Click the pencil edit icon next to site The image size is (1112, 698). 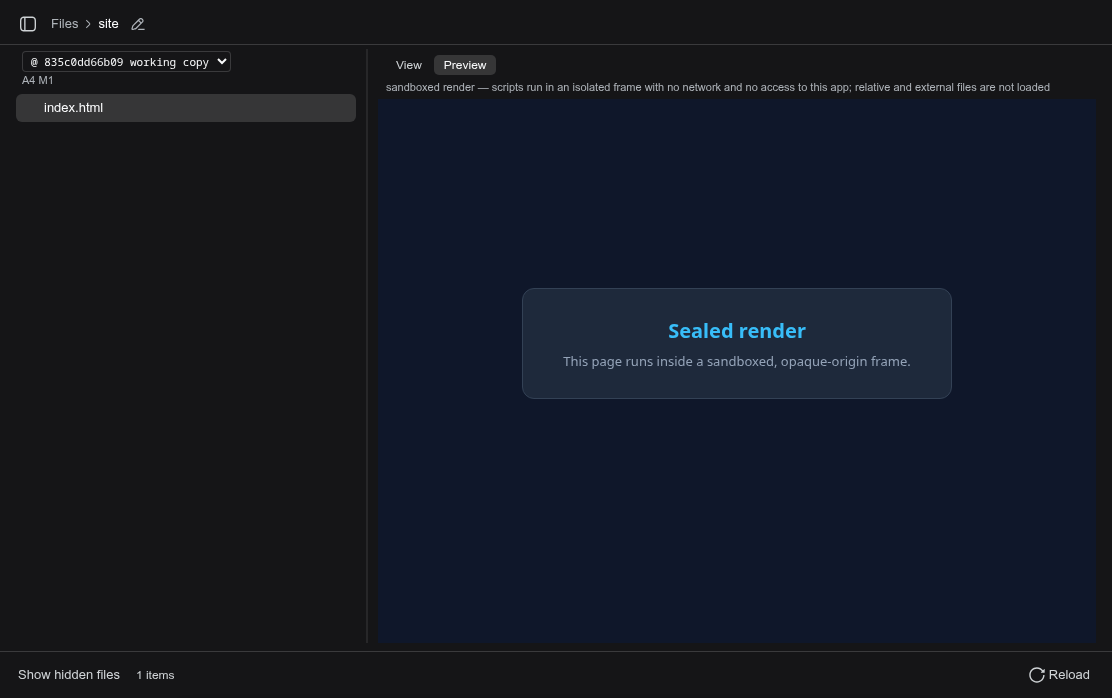tap(138, 24)
